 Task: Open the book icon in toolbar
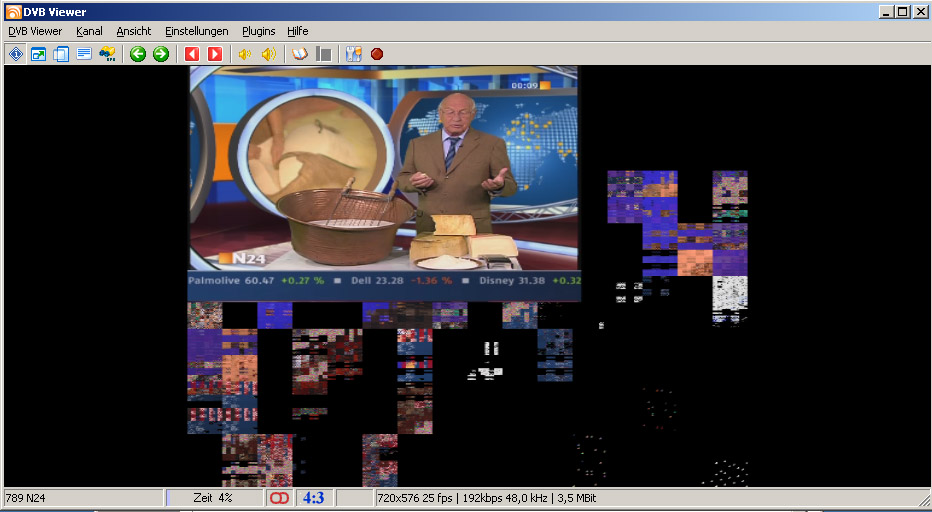click(300, 54)
